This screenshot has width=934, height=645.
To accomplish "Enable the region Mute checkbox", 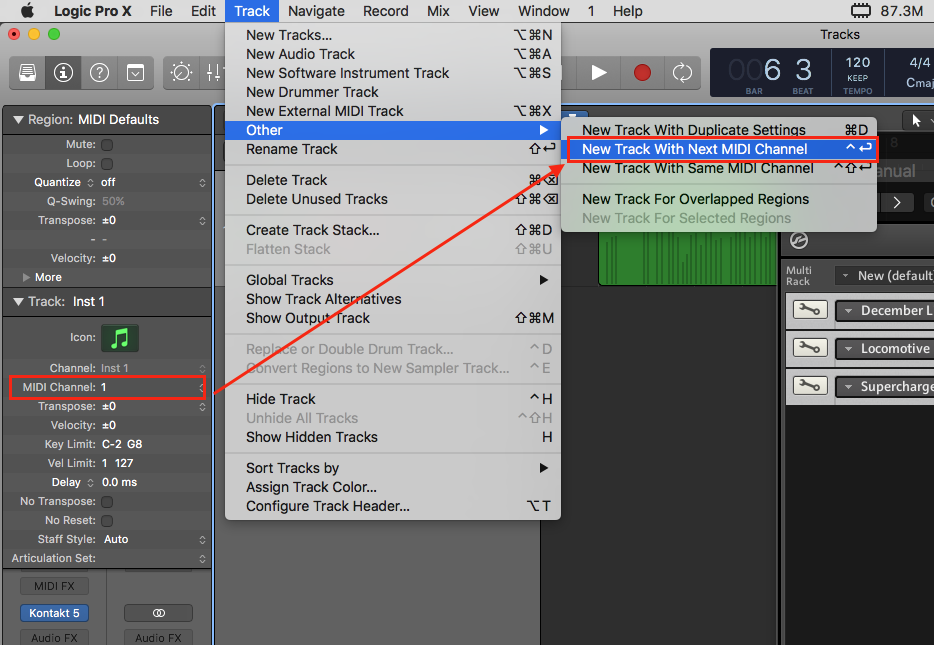I will click(107, 145).
